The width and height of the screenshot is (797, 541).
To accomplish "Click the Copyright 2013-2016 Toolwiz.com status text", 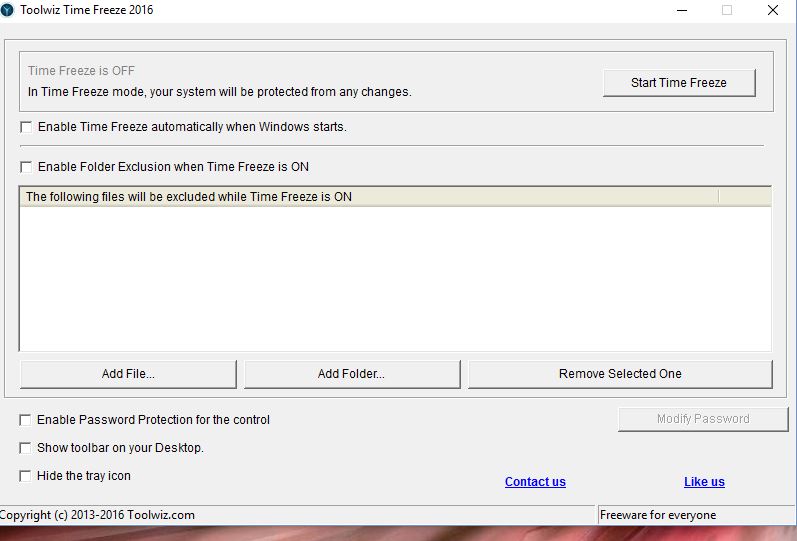I will click(x=97, y=515).
